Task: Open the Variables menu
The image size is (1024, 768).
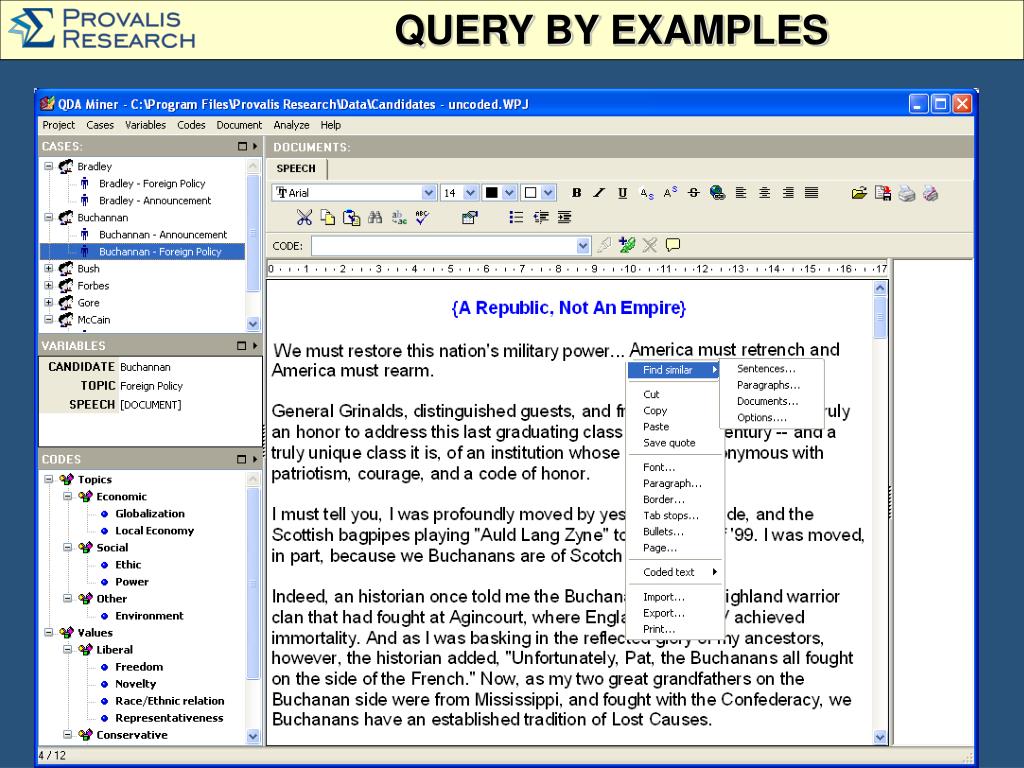Action: (146, 125)
